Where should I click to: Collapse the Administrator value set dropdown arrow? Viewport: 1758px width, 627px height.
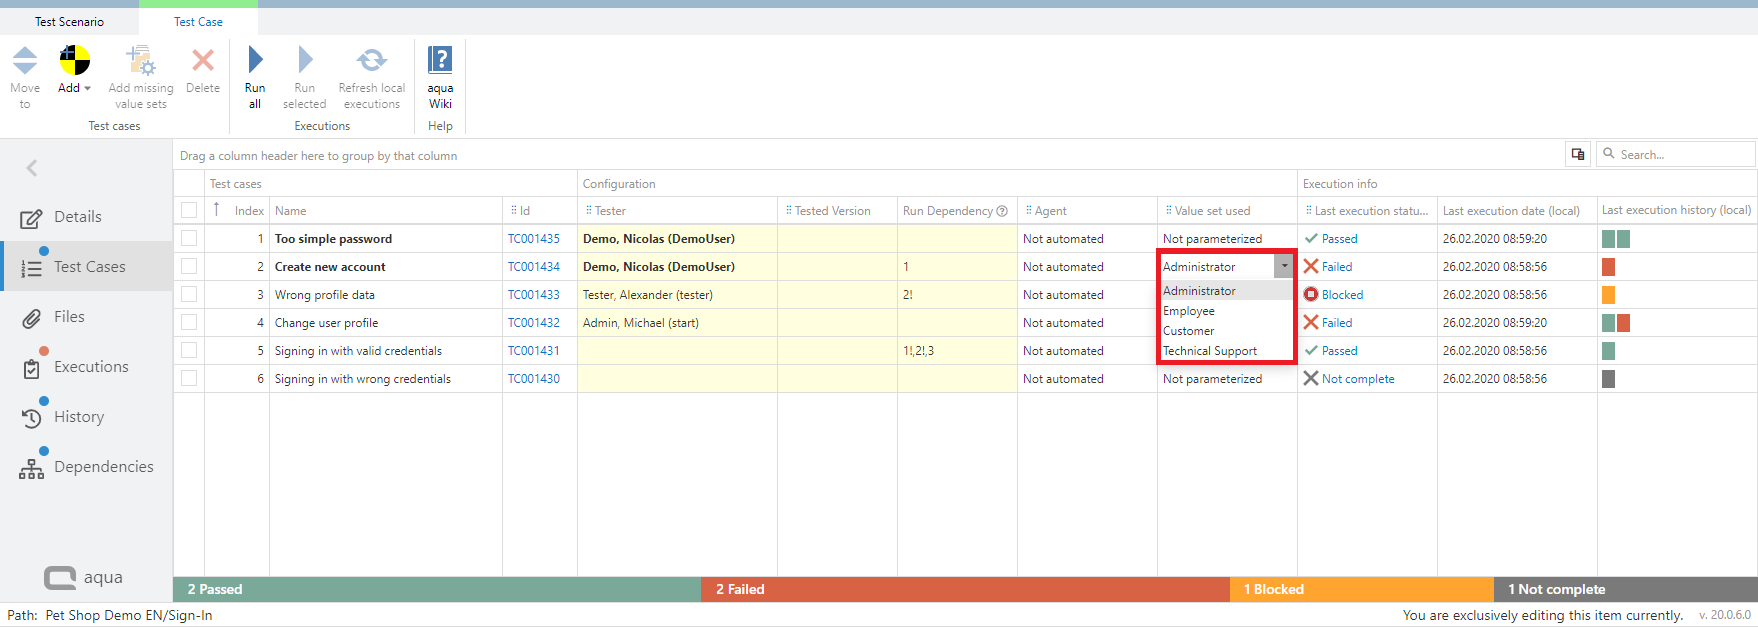1284,266
